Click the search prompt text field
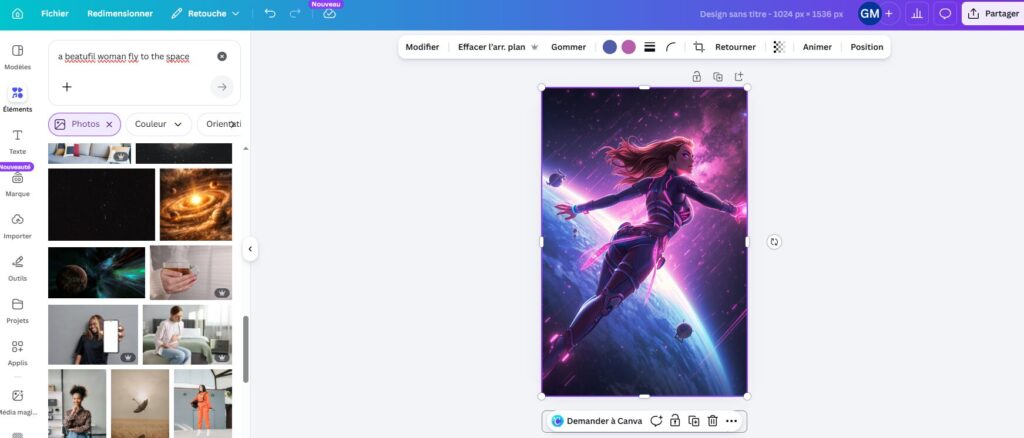 pyautogui.click(x=124, y=57)
